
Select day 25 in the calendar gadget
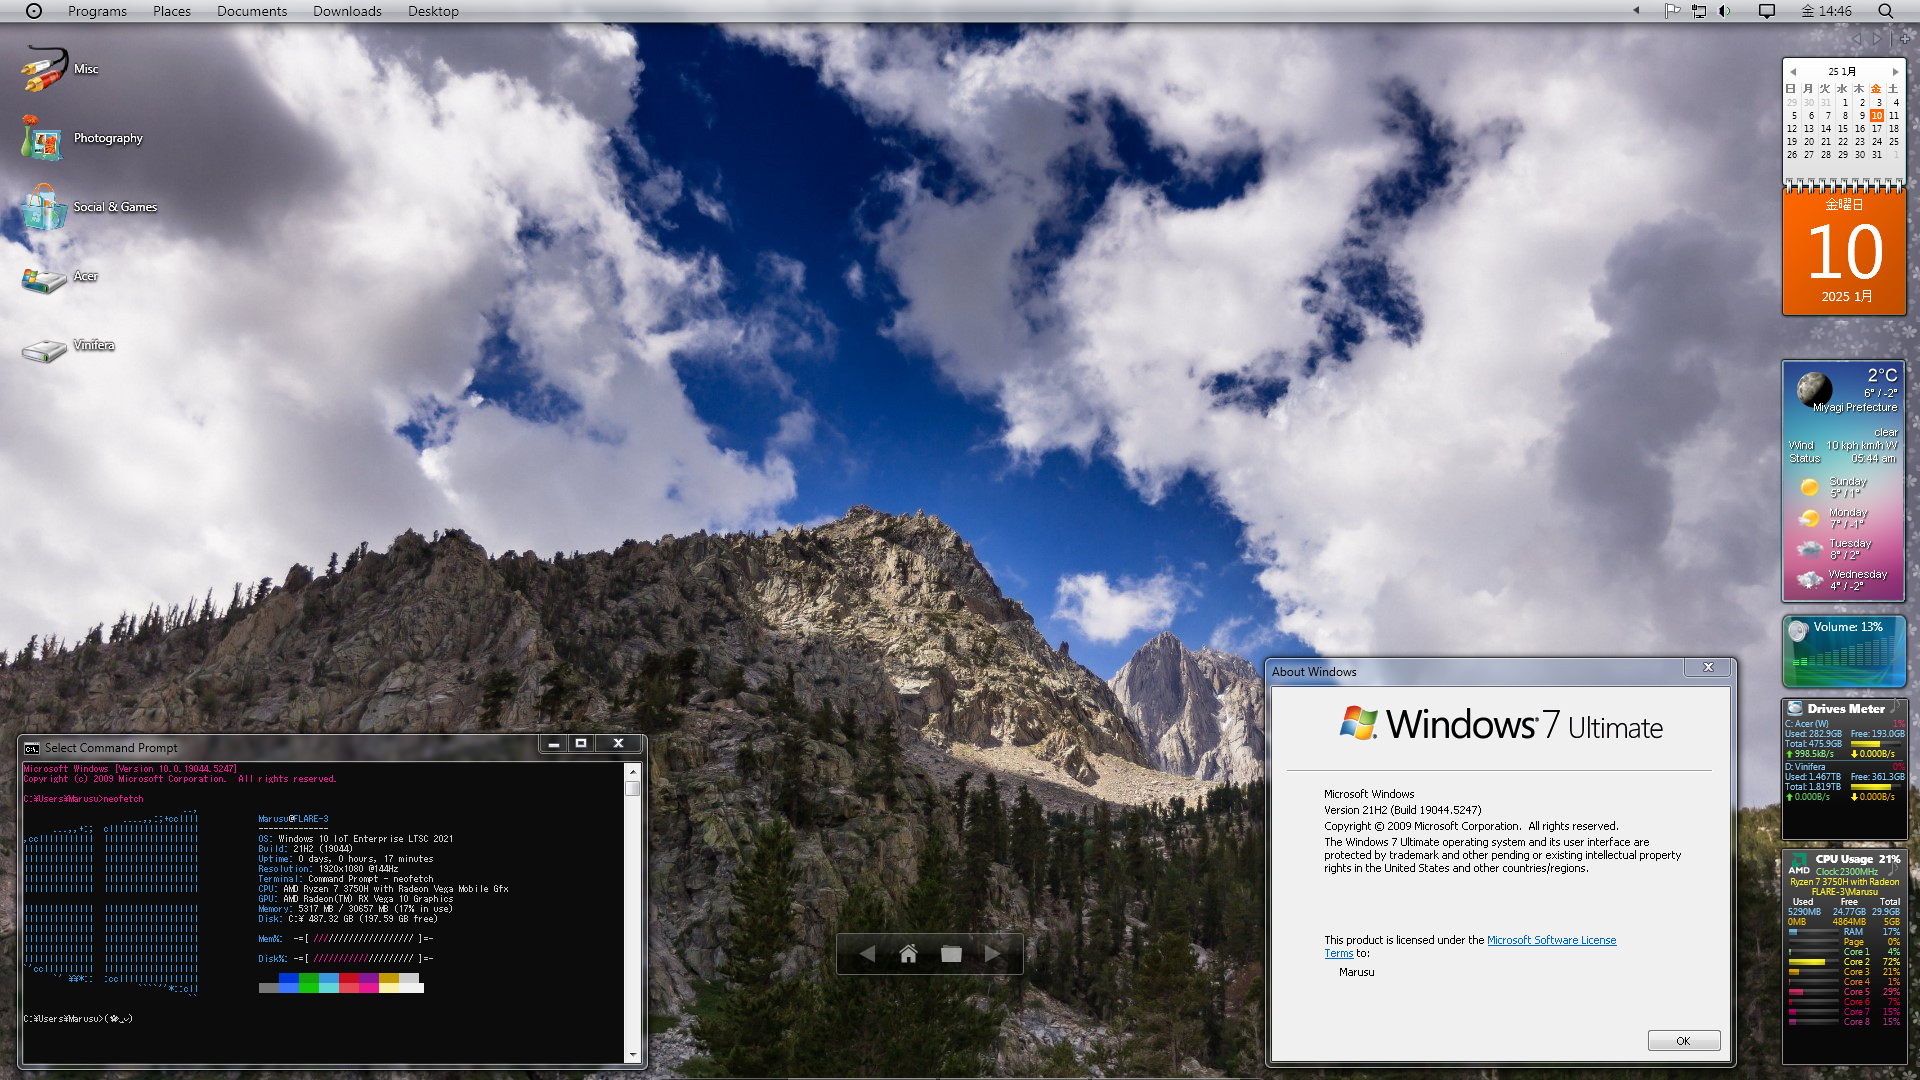point(1894,142)
